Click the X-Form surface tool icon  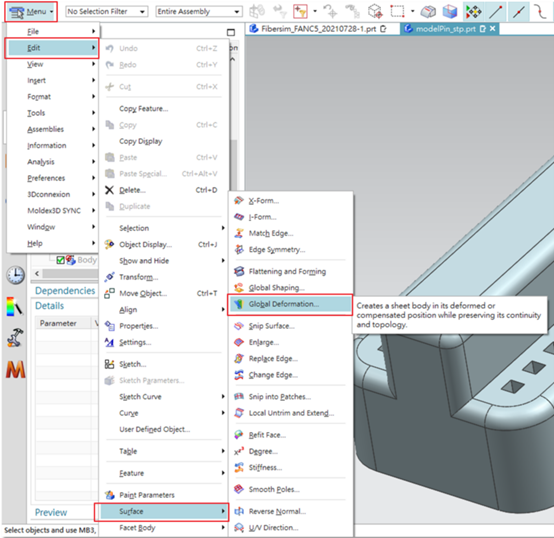point(239,201)
